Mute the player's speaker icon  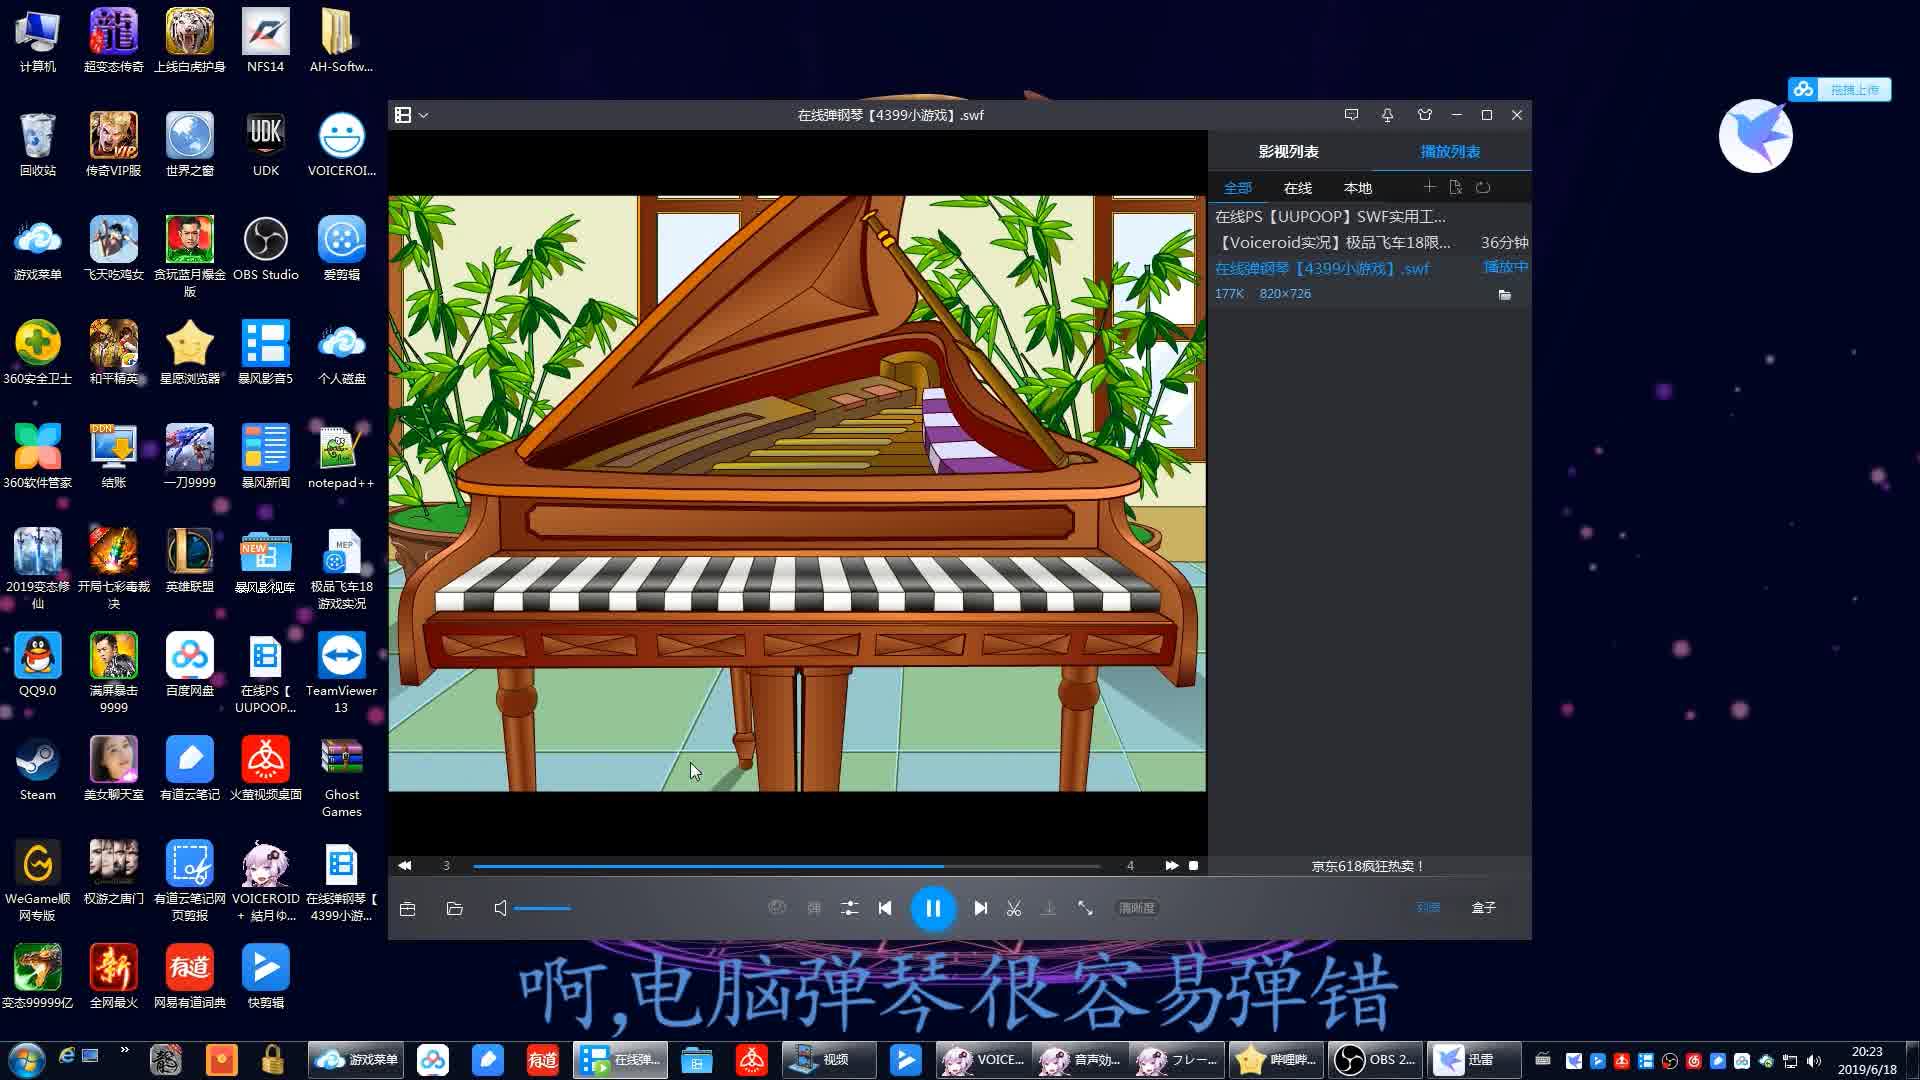point(500,908)
